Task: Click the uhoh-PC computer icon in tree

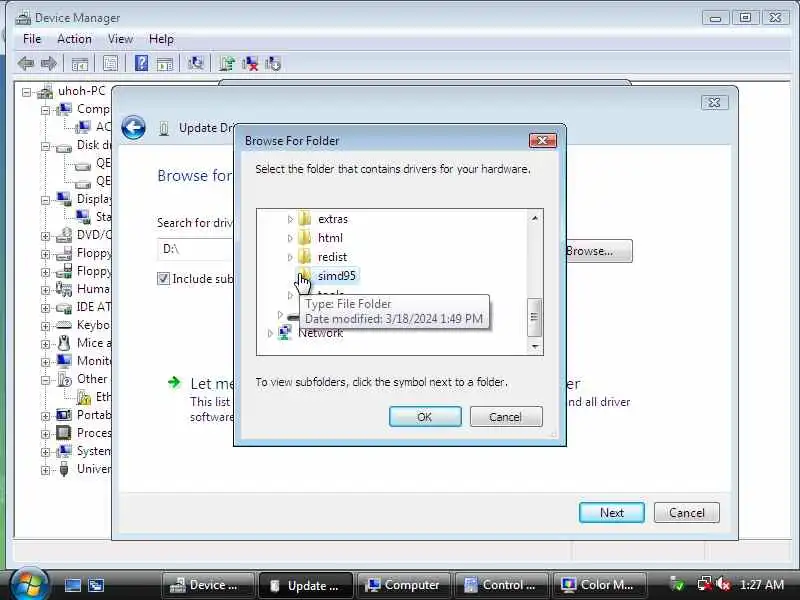Action: [45, 92]
